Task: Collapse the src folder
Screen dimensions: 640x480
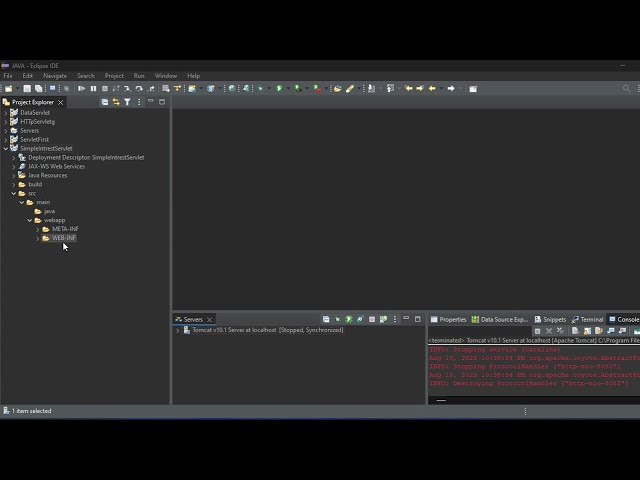Action: pyautogui.click(x=13, y=193)
